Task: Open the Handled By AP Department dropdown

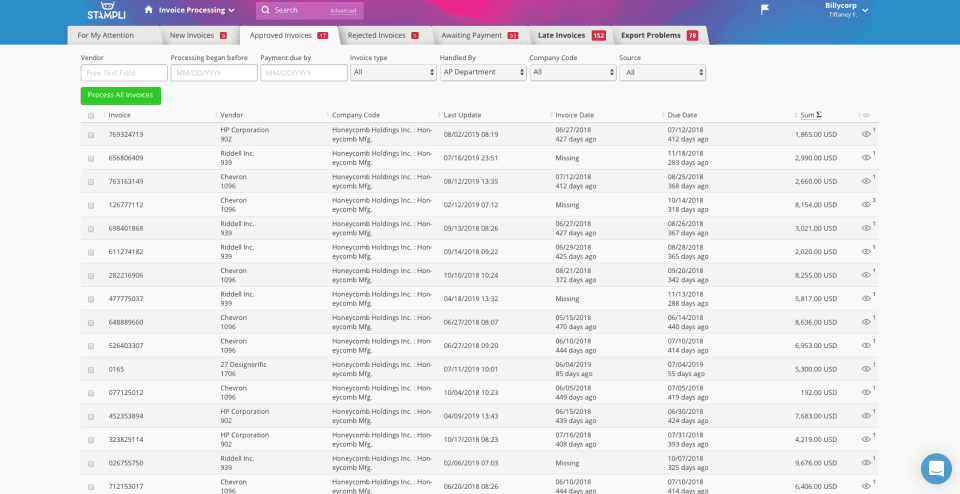Action: pos(483,72)
